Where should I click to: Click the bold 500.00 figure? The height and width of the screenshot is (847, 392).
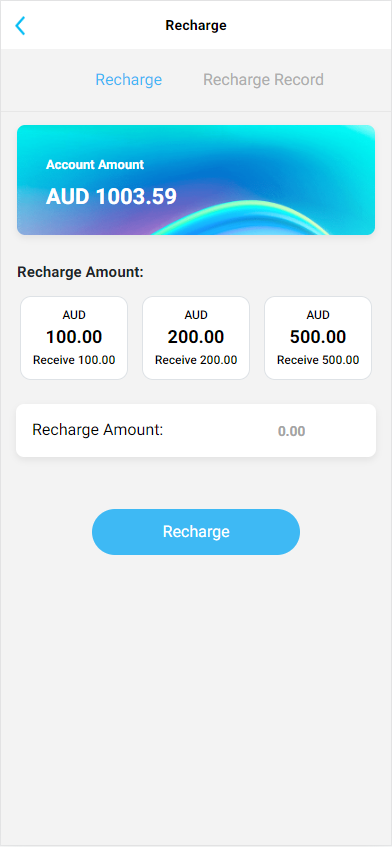(x=318, y=337)
